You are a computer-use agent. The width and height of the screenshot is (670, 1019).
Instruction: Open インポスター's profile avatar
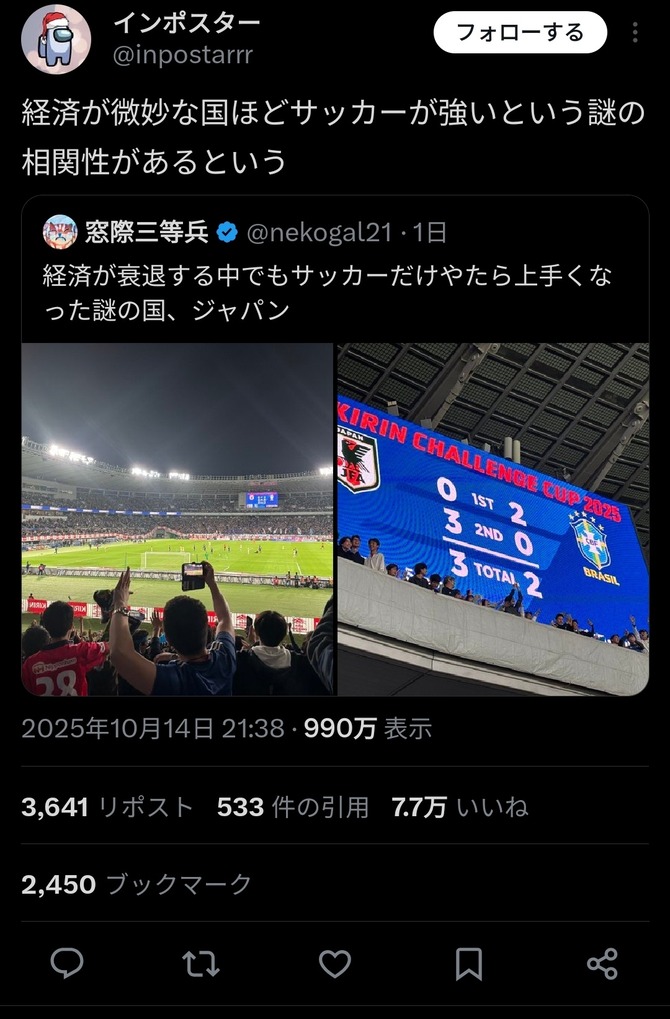click(56, 40)
